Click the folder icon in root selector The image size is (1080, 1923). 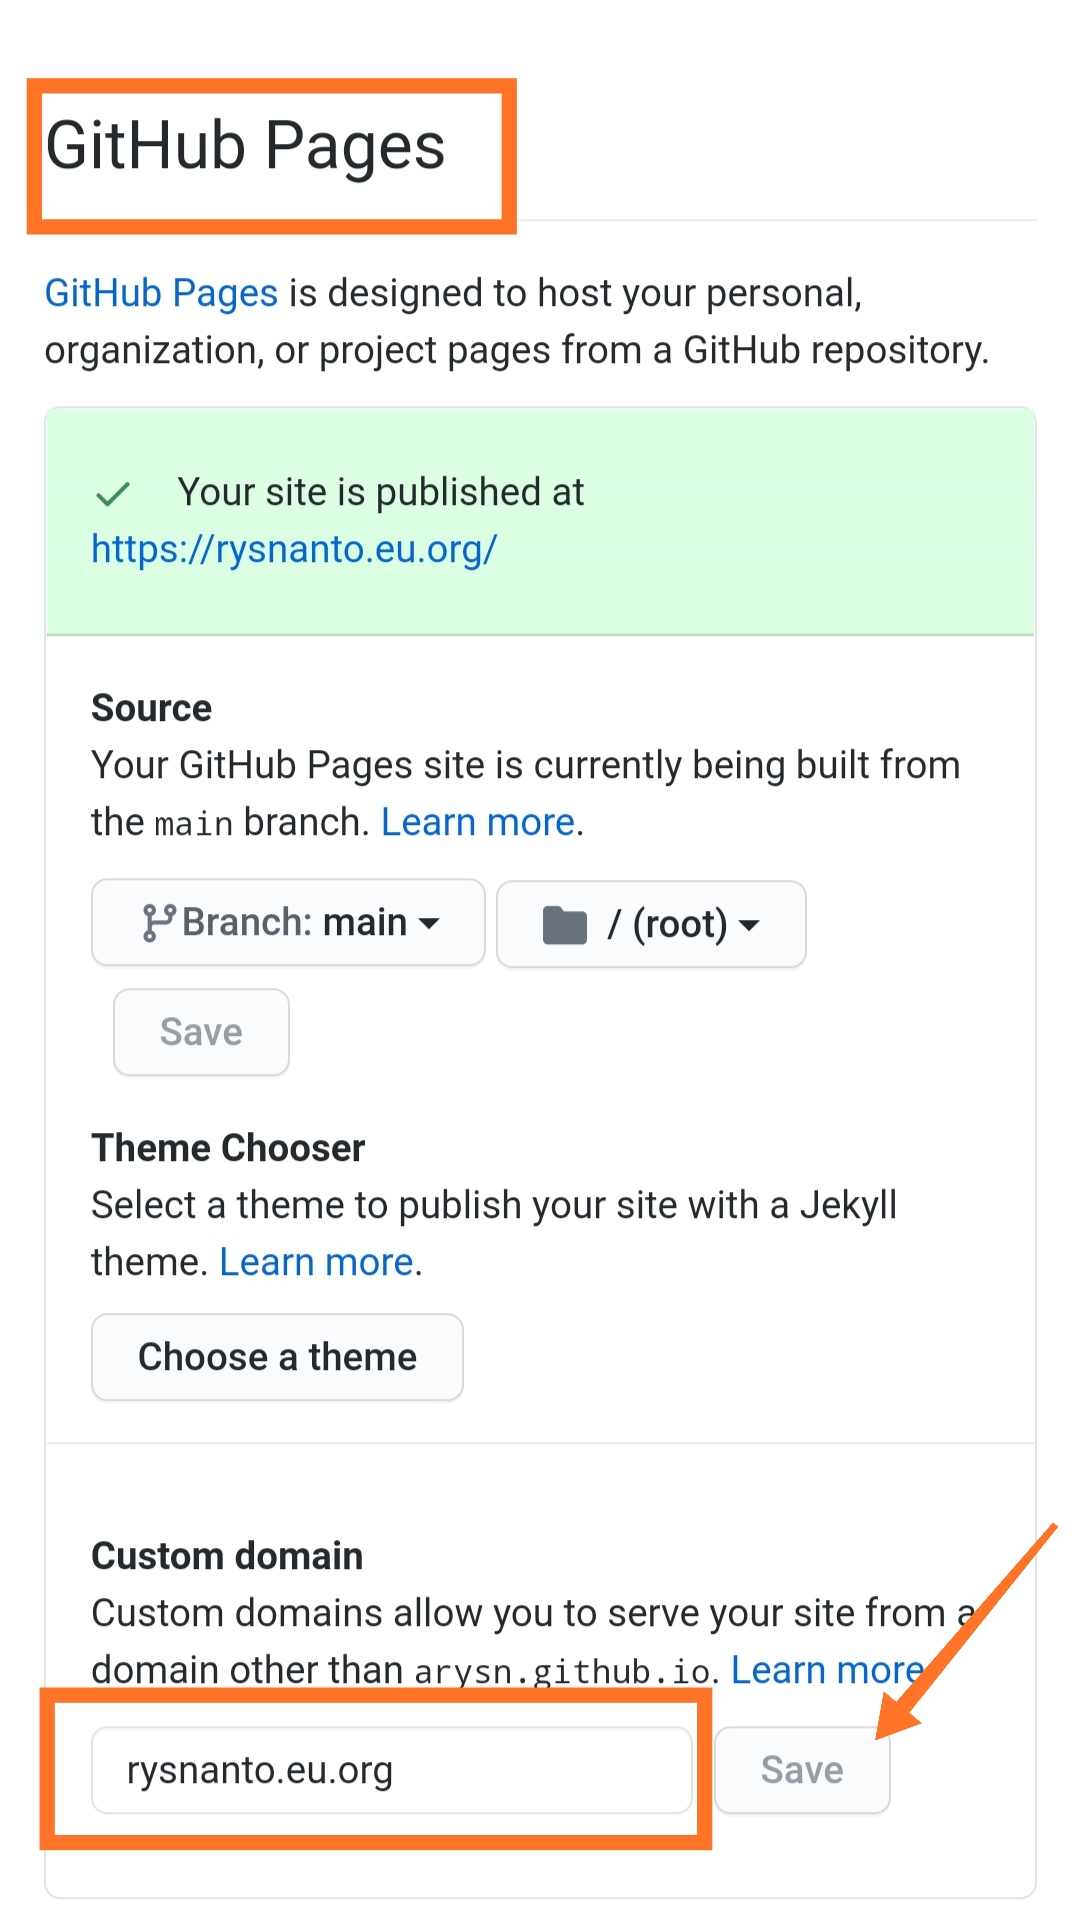[564, 924]
